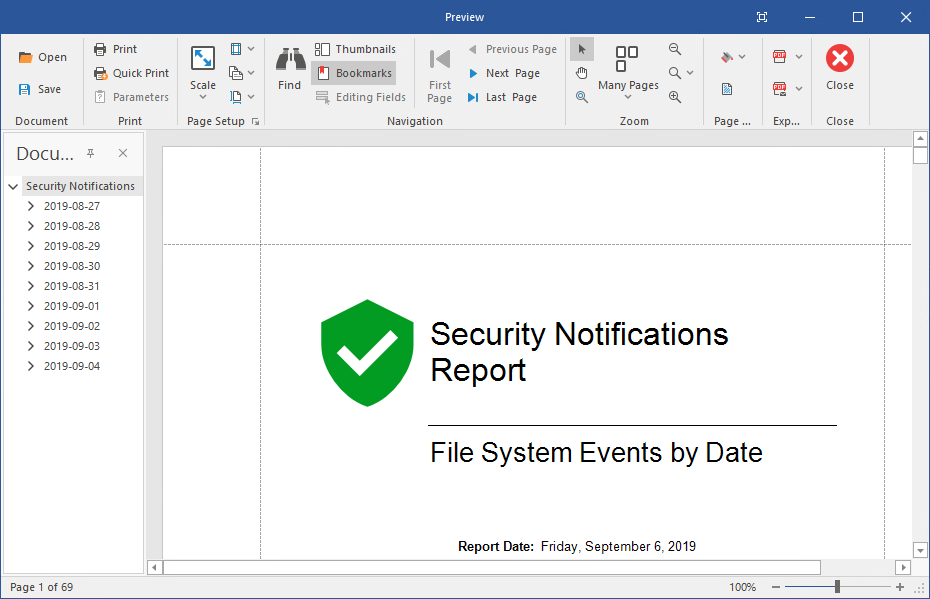
Task: Select the mouse pointer tool
Action: (x=582, y=49)
